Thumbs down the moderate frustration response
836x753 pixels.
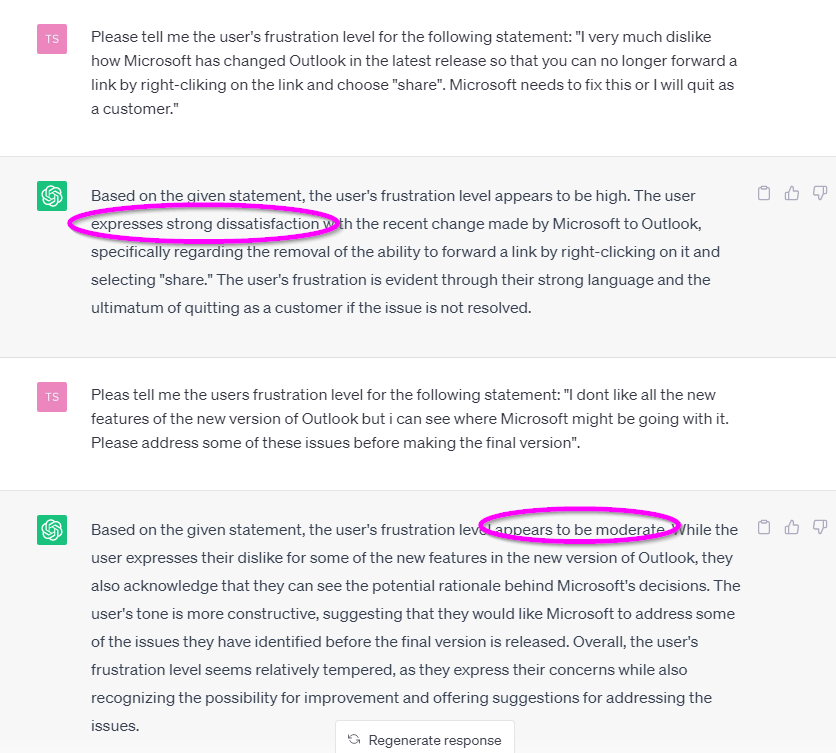[x=819, y=527]
